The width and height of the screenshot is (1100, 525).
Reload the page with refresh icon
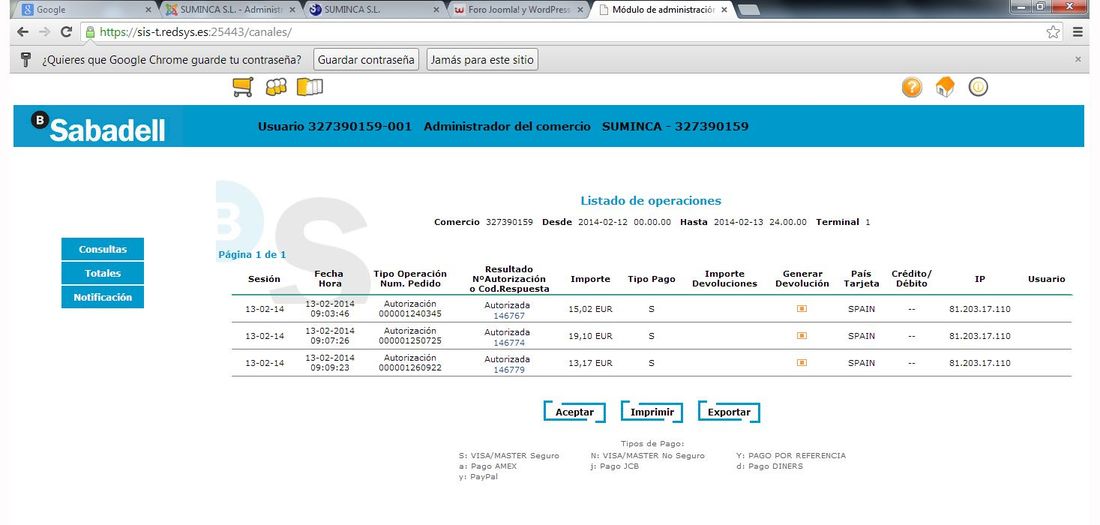pyautogui.click(x=67, y=32)
